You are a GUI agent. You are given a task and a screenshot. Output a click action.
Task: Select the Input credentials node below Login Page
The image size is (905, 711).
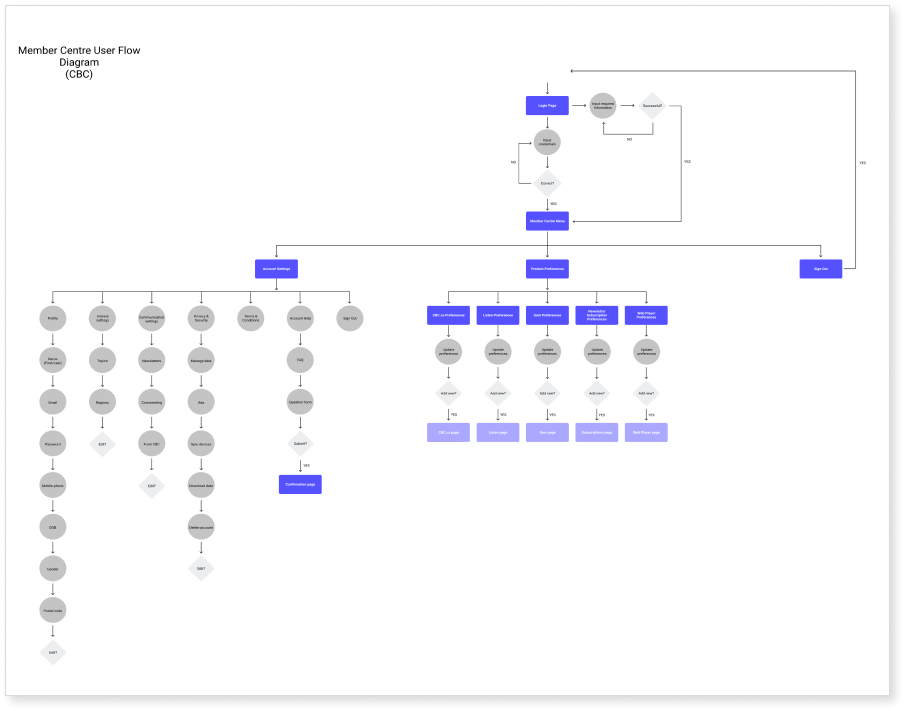pos(547,142)
